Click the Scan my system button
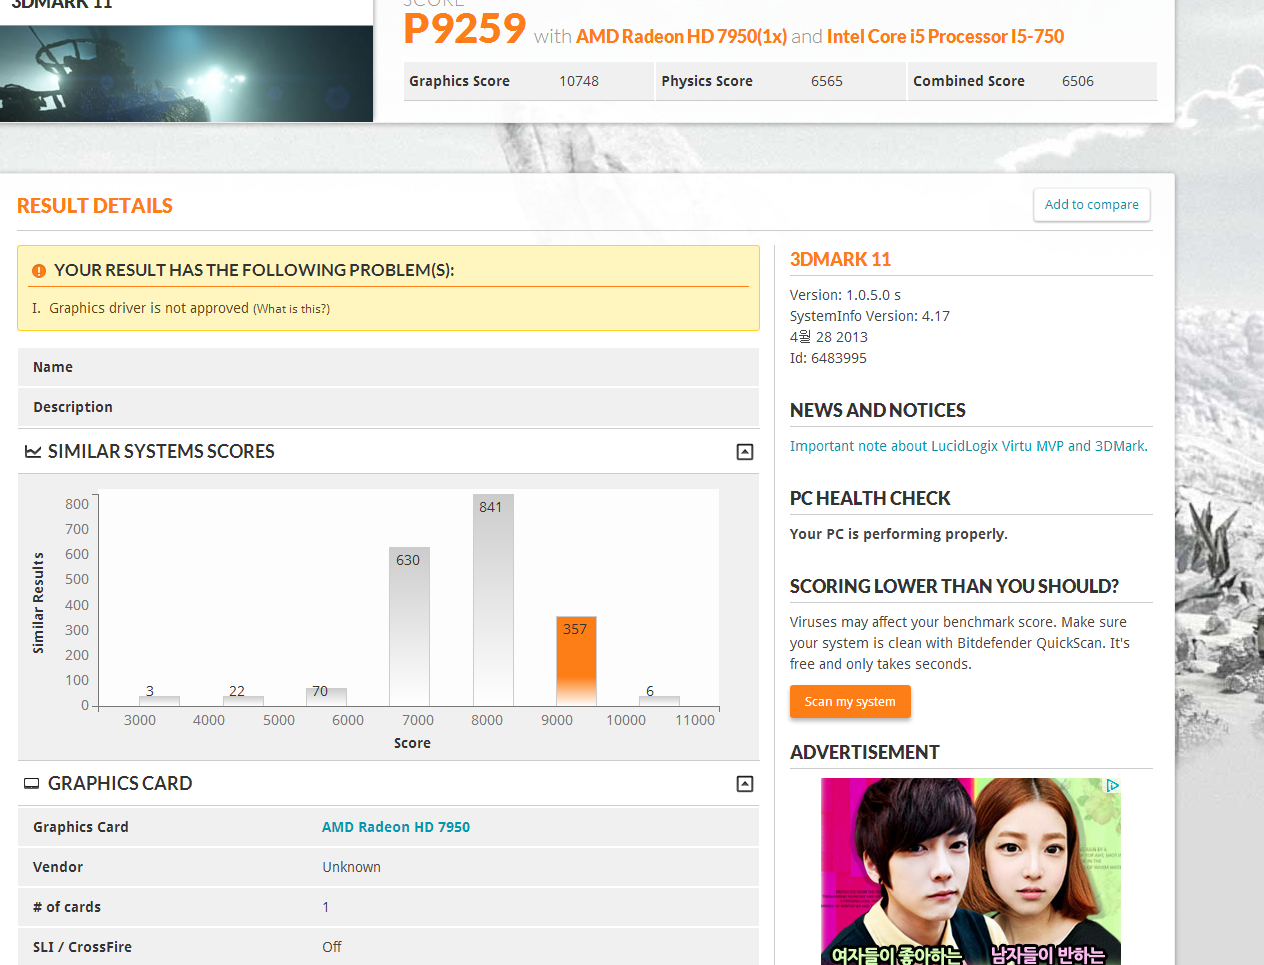 pos(850,702)
